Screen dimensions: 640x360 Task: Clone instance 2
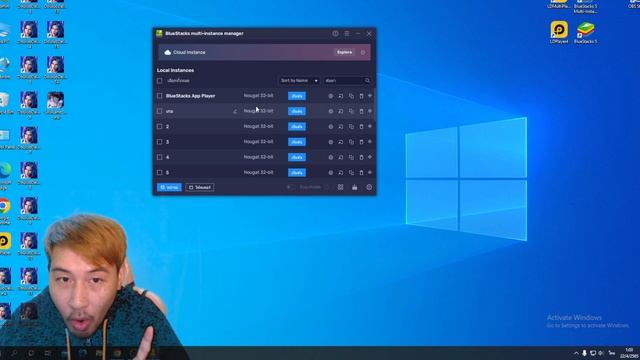pyautogui.click(x=351, y=127)
